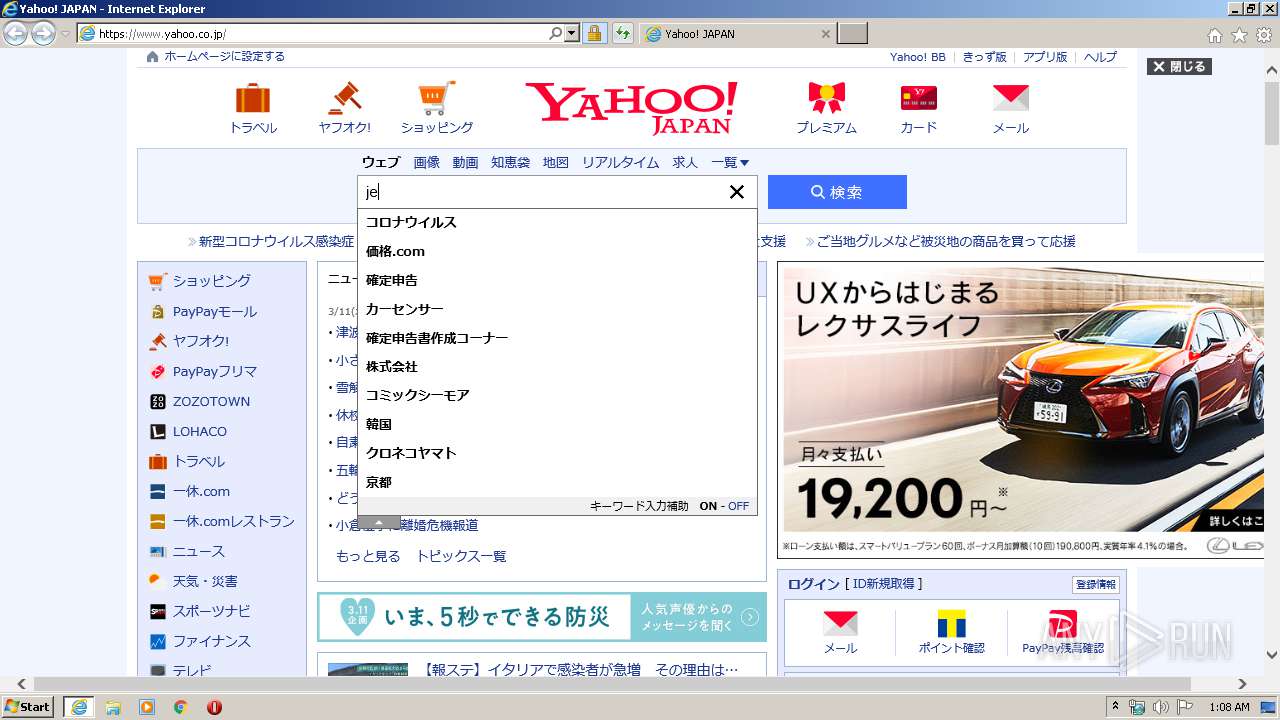Viewport: 1280px width, 720px height.
Task: Select the Yahoo! JAPAN browser tab
Action: point(737,34)
